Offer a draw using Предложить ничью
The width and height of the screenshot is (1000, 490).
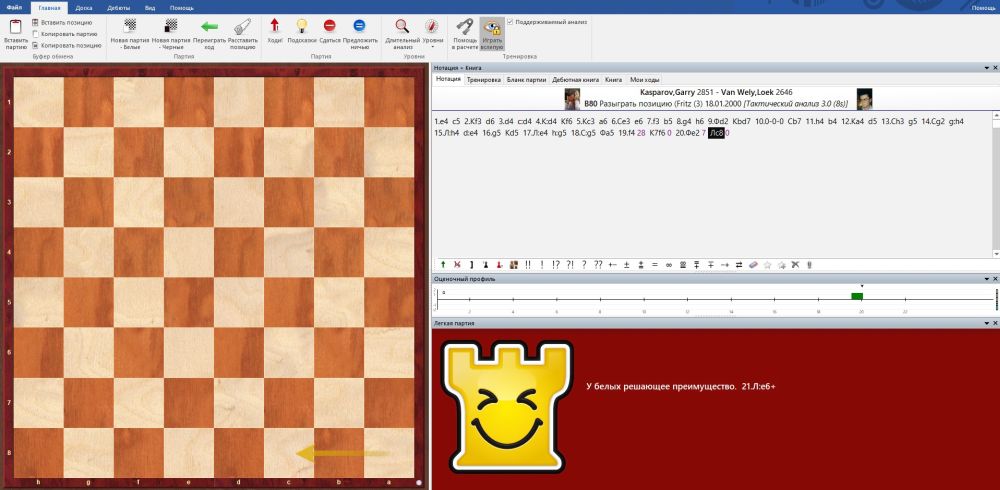pyautogui.click(x=360, y=30)
